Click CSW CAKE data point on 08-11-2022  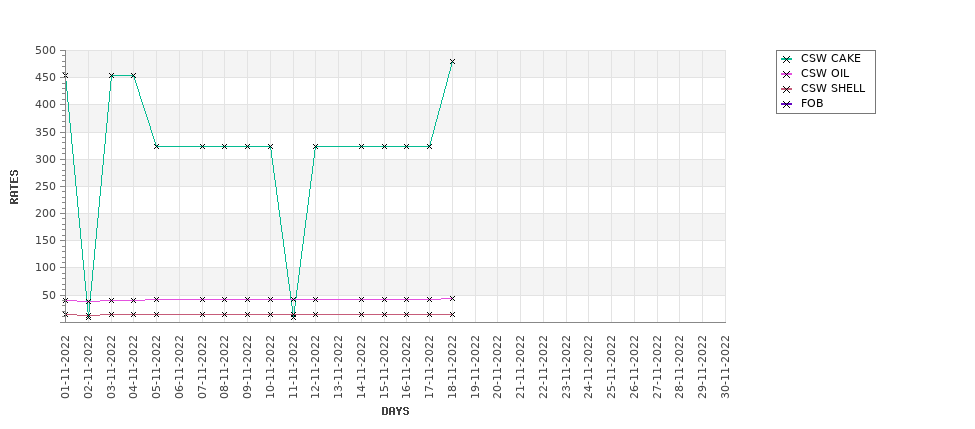pos(224,146)
